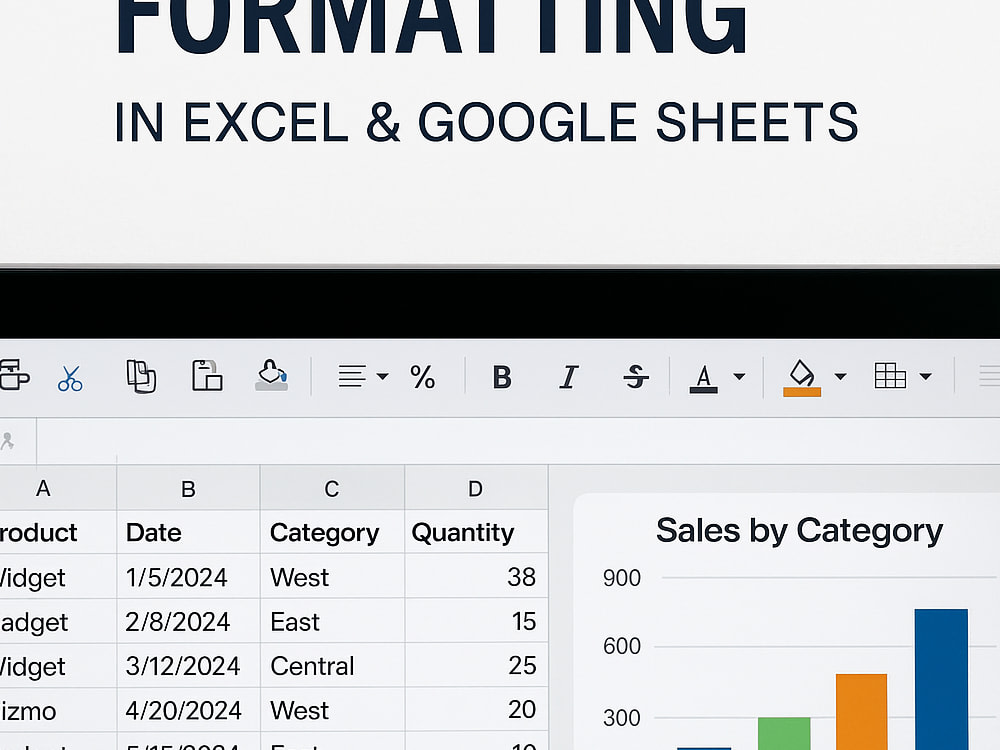
Task: Select column D header
Action: pos(476,489)
